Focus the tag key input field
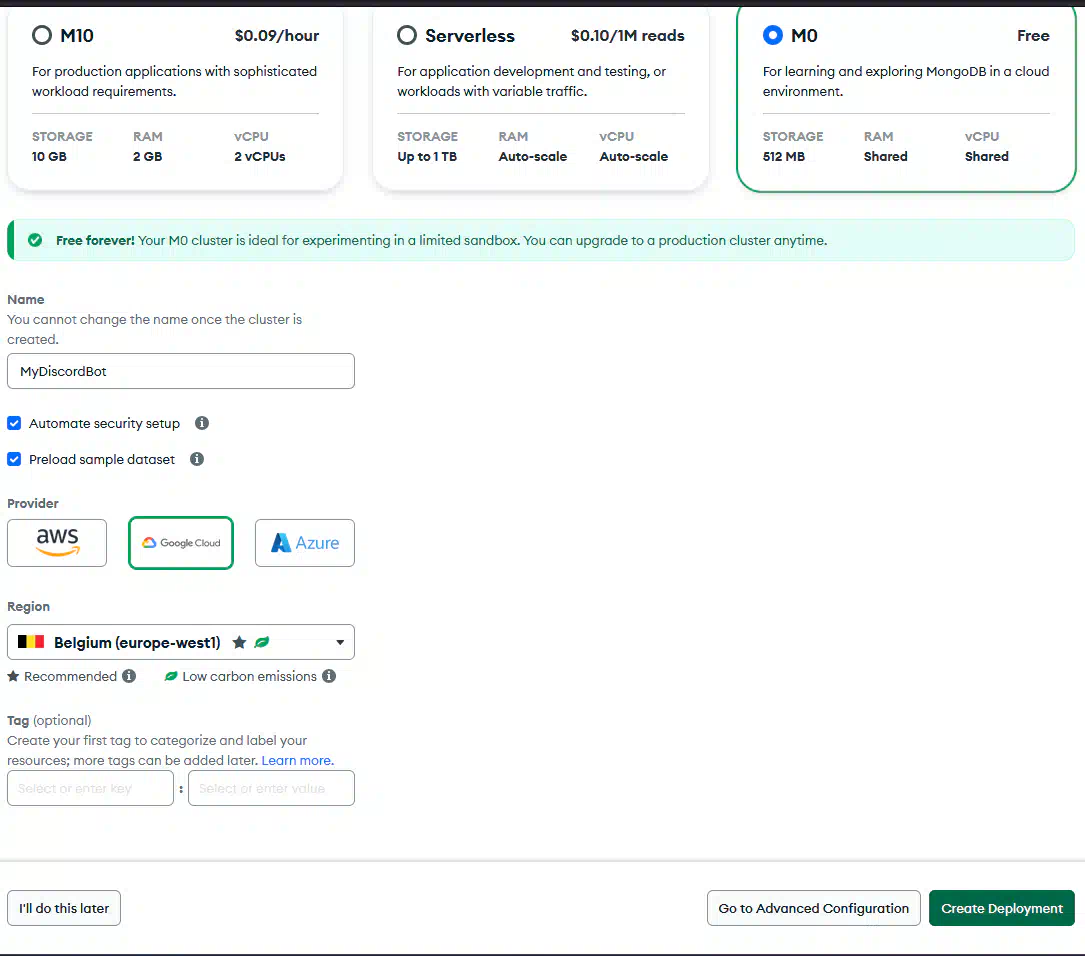1085x956 pixels. click(x=90, y=788)
